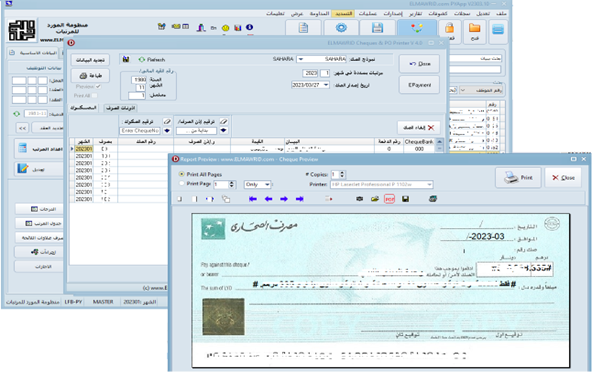
Task: Click the floppy save button in main window toolbar
Action: pyautogui.click(x=377, y=28)
